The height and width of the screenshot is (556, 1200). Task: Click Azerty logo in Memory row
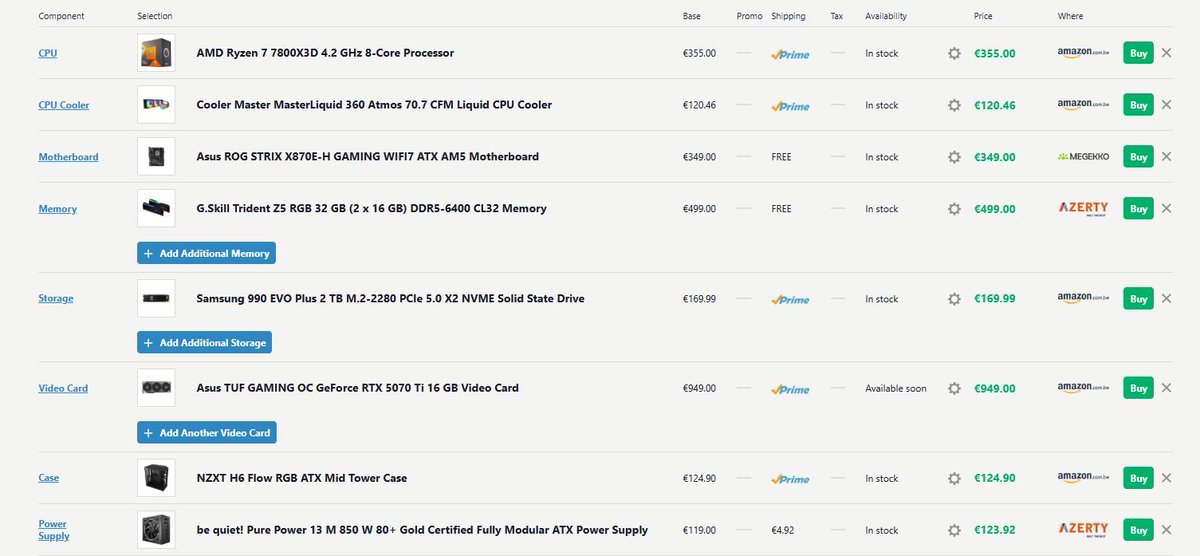click(x=1084, y=209)
